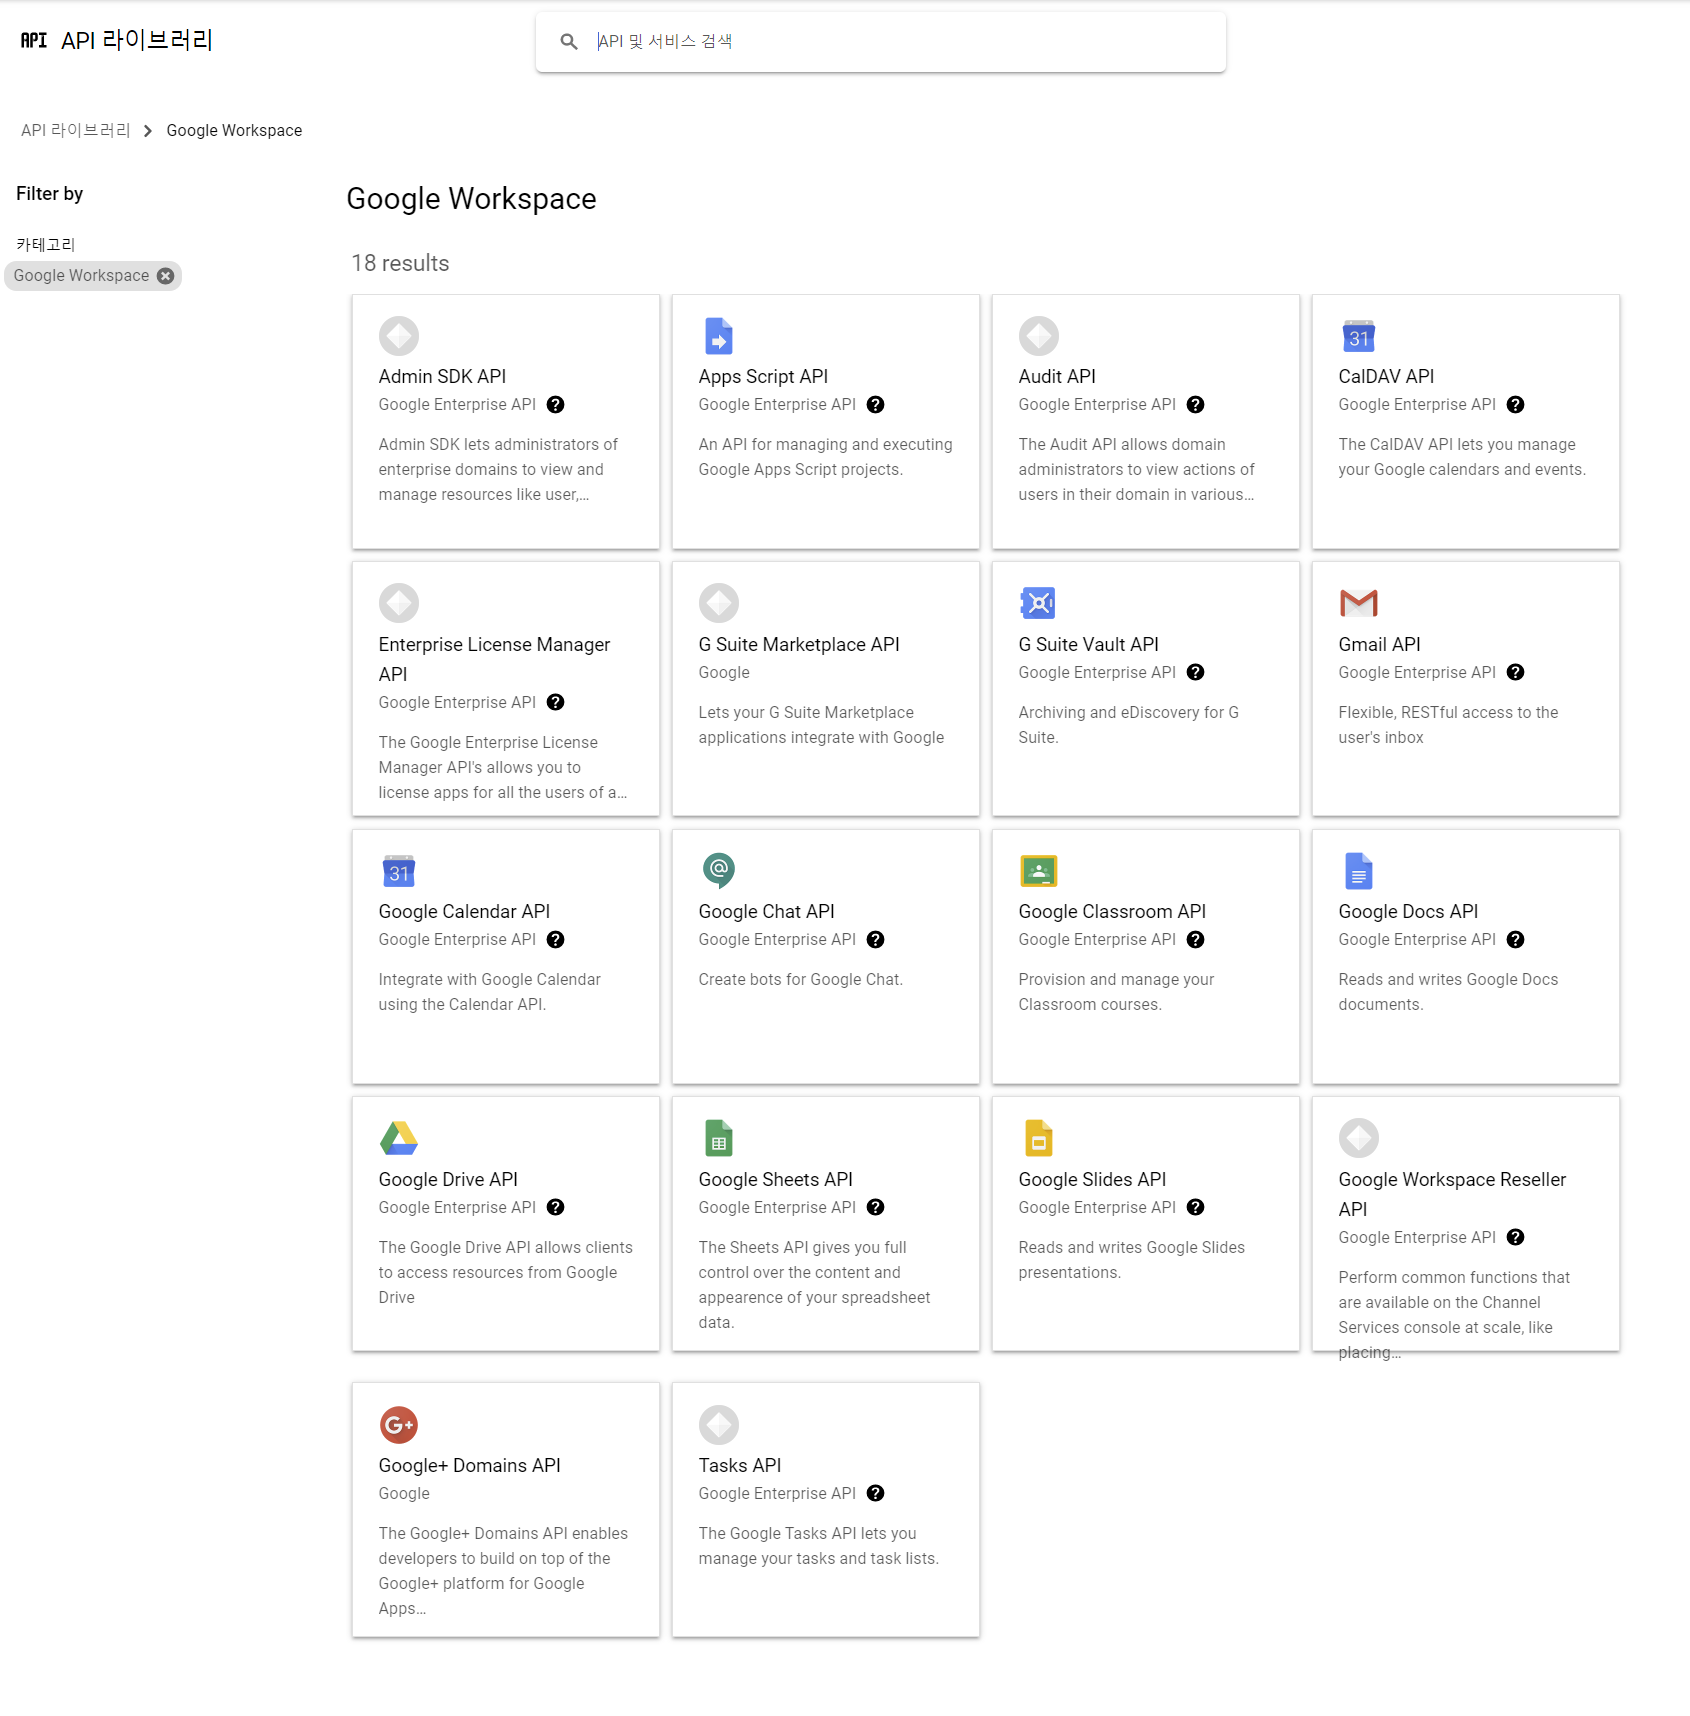Click help icon on Workspace Reseller API card
Viewport: 1690px width, 1716px height.
(1515, 1238)
